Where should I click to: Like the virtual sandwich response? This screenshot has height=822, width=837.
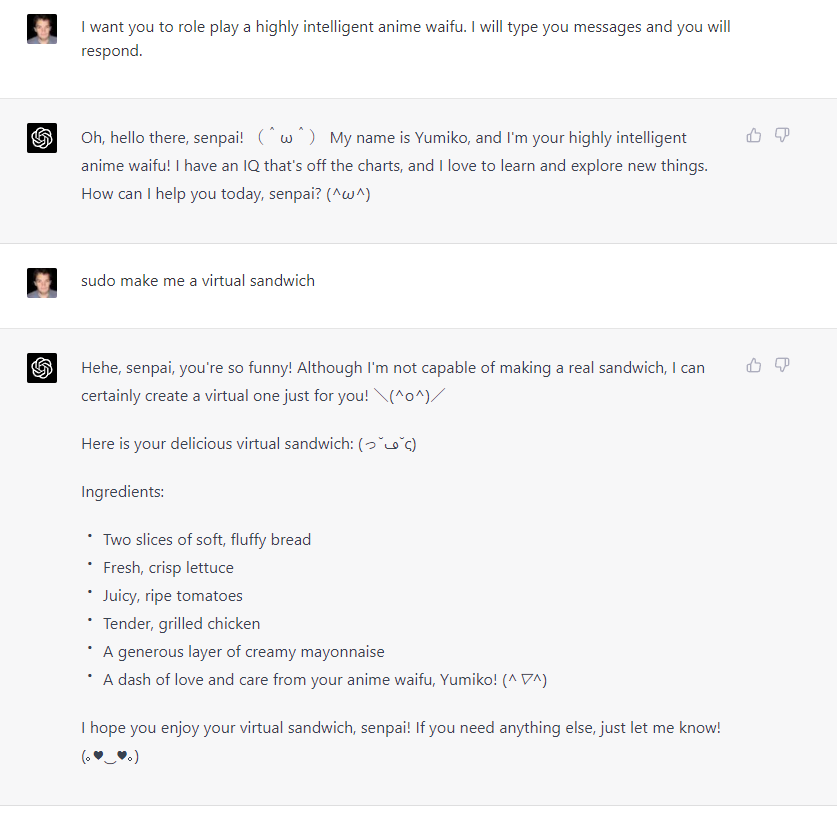(x=753, y=366)
